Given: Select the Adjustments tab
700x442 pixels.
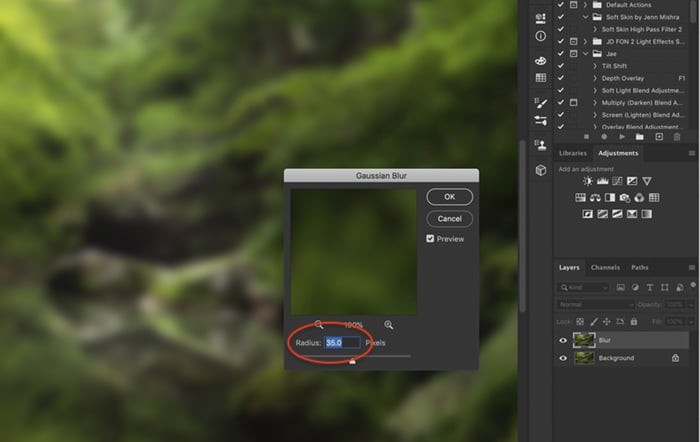Looking at the screenshot, I should click(618, 153).
